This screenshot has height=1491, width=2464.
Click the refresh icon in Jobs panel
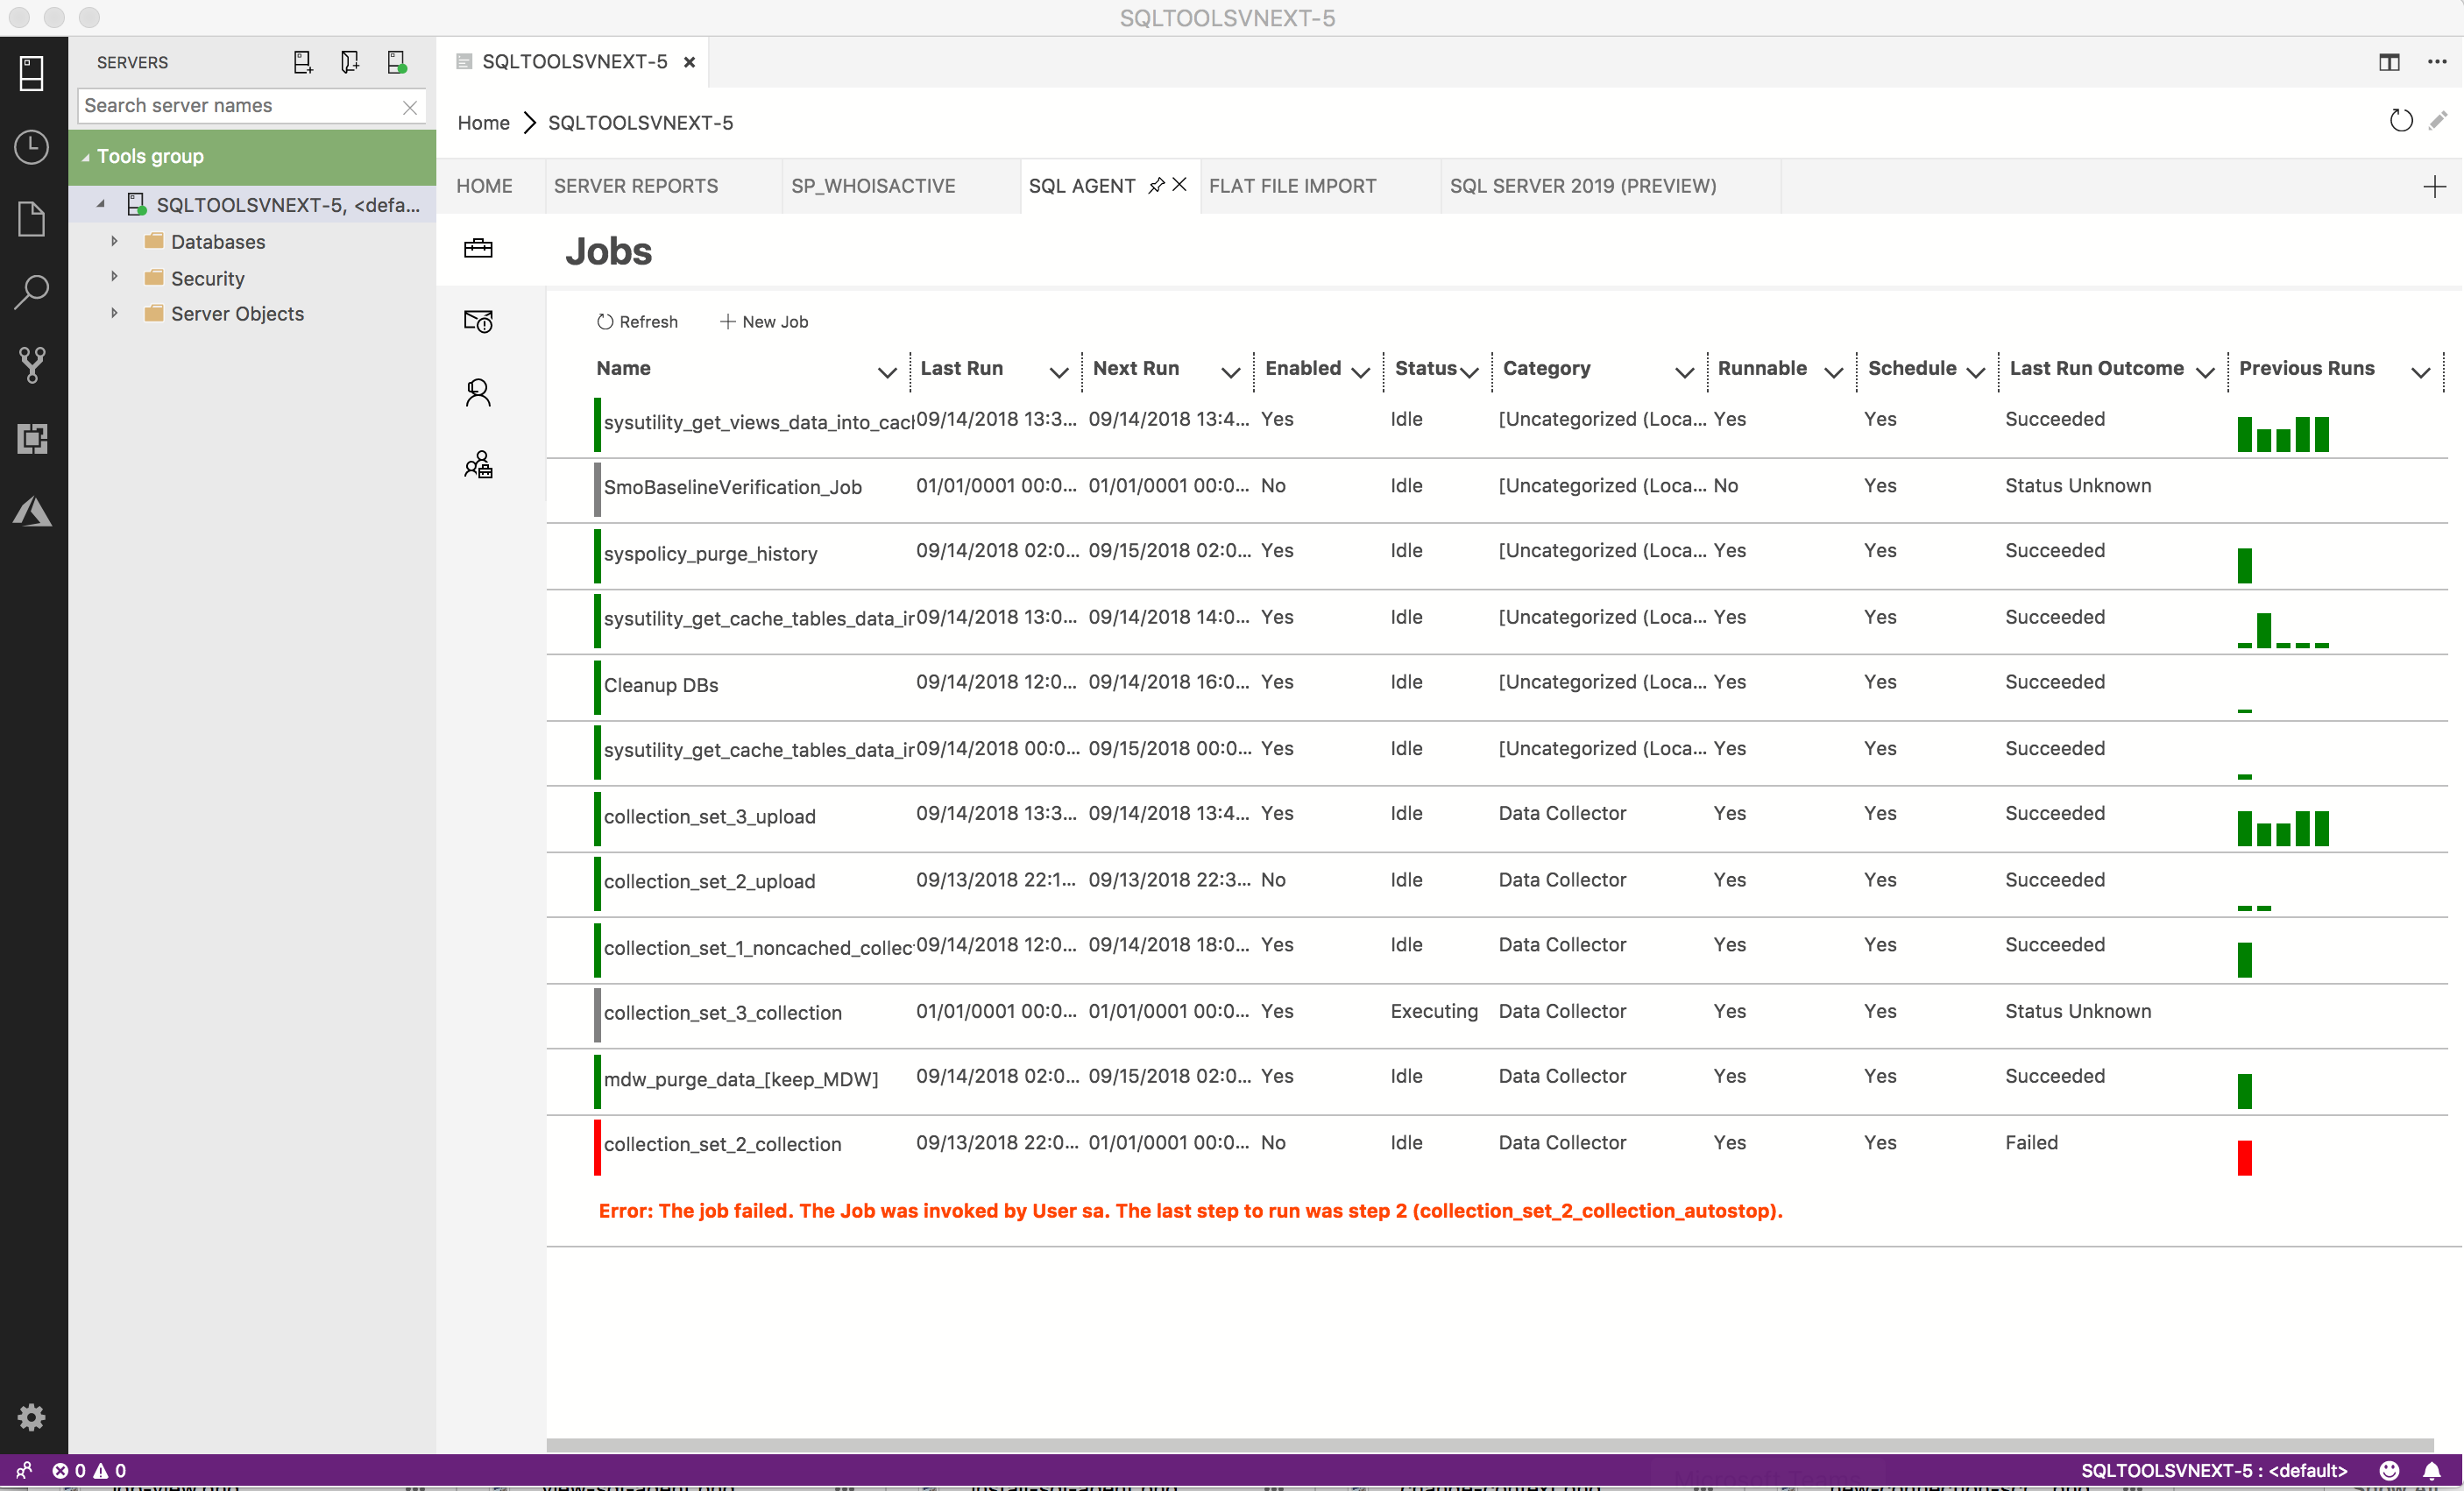coord(605,322)
